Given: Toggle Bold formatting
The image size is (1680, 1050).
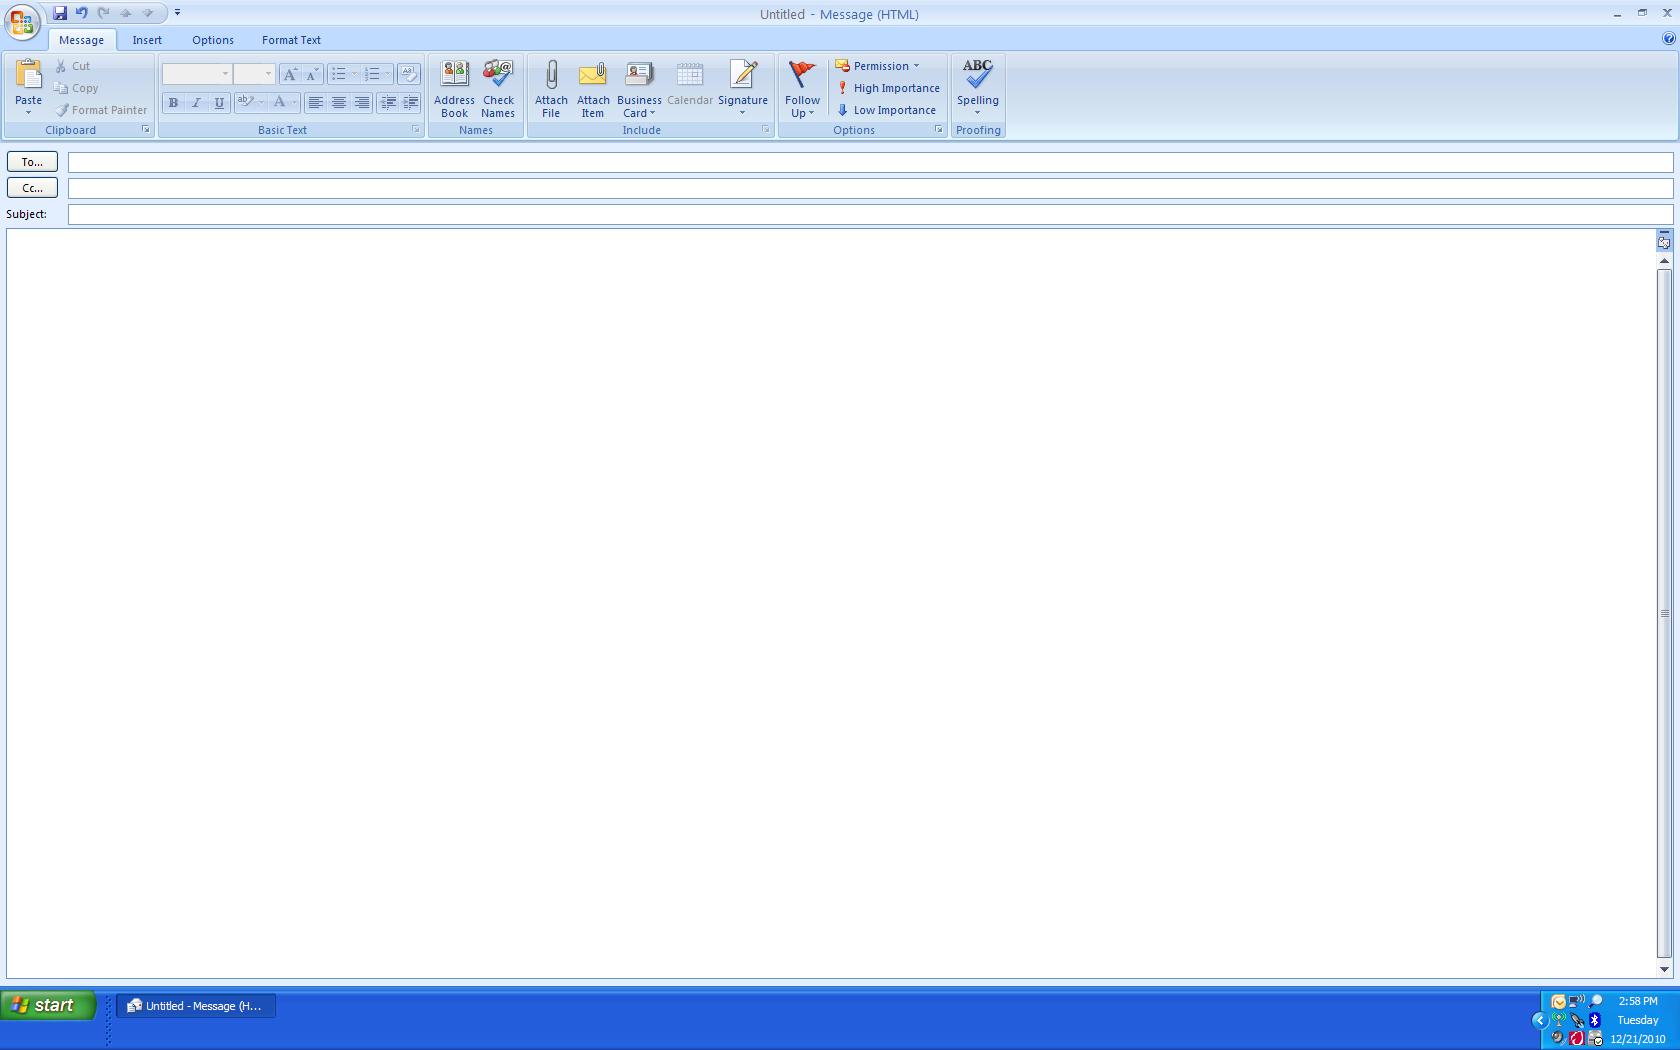Looking at the screenshot, I should point(173,103).
